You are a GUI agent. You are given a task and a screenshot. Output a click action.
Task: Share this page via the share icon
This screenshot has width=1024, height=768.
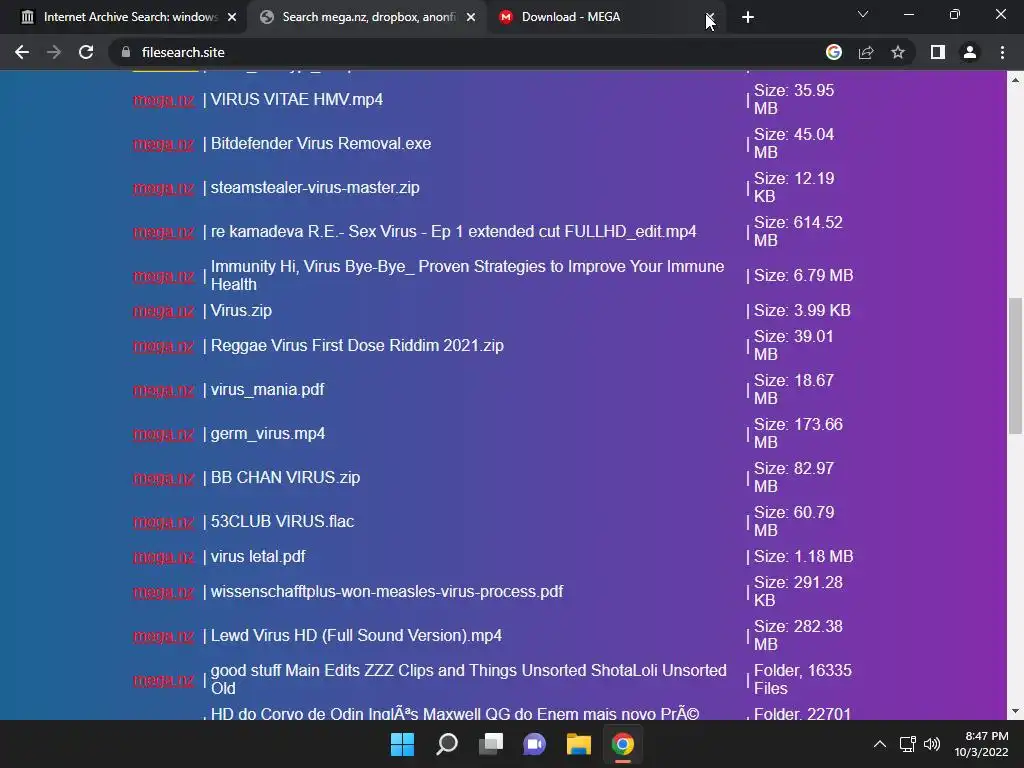pyautogui.click(x=866, y=52)
